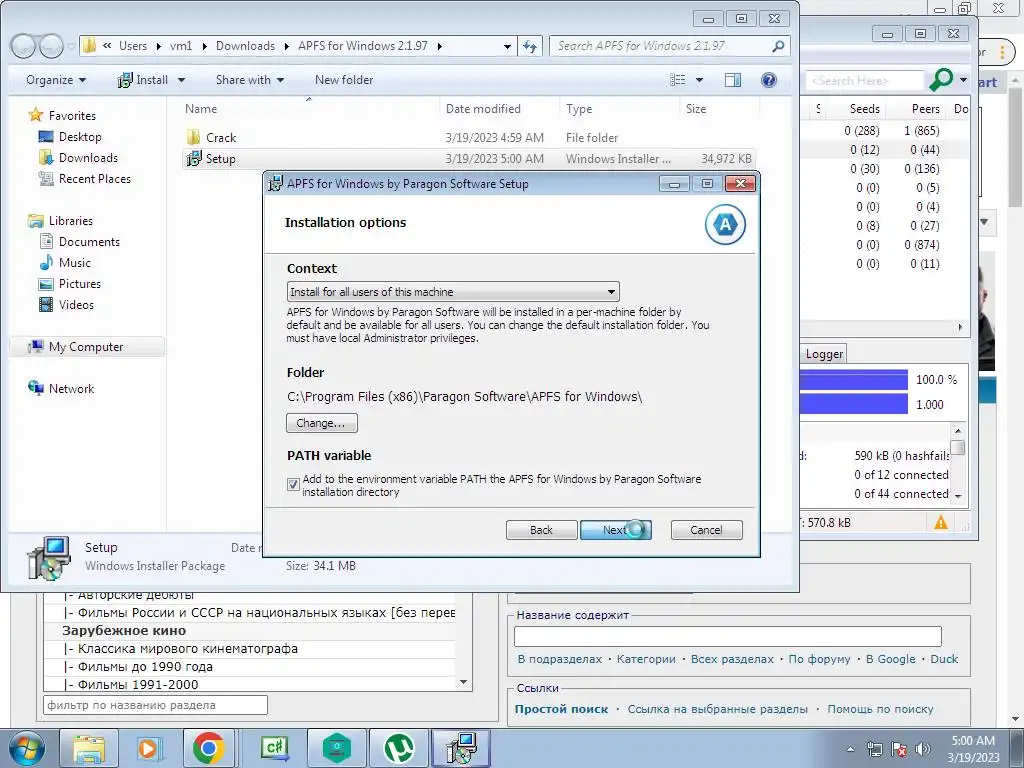The height and width of the screenshot is (768, 1024).
Task: Open Chrome from the taskbar
Action: pos(208,748)
